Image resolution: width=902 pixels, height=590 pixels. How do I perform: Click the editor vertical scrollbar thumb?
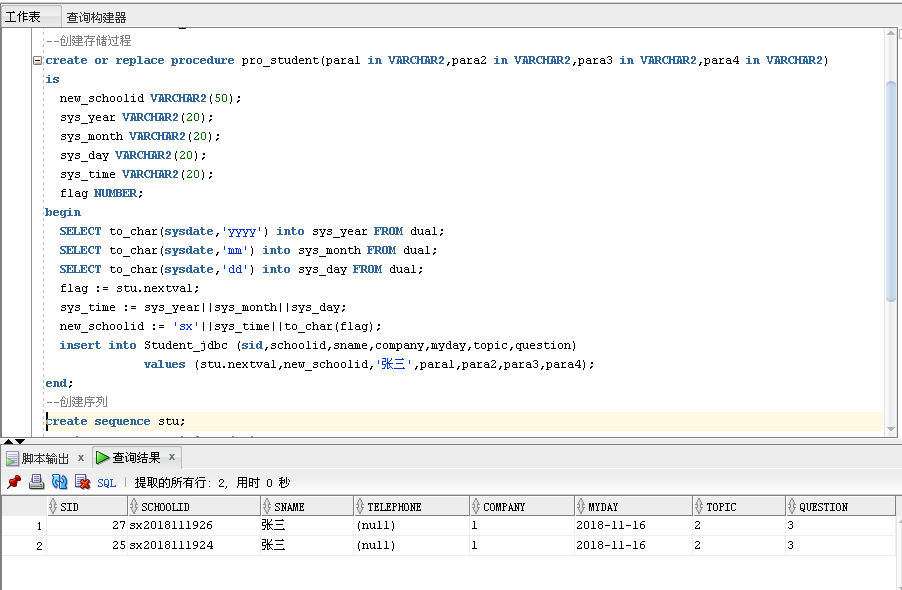pyautogui.click(x=890, y=190)
